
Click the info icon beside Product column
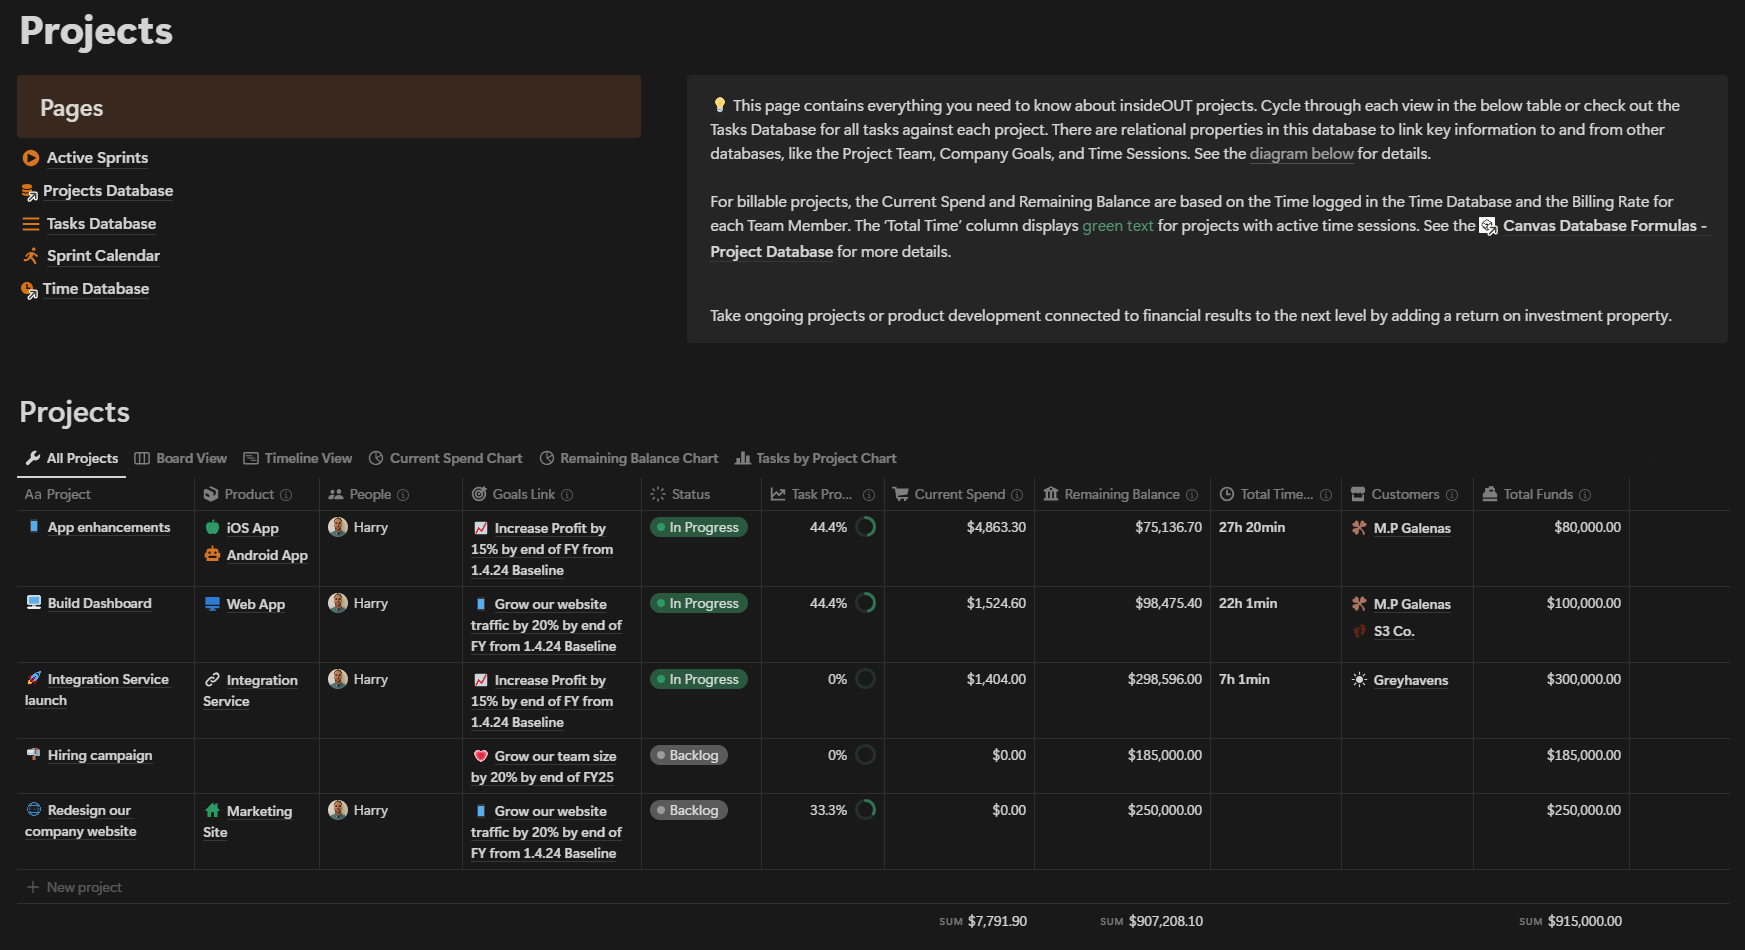point(286,495)
